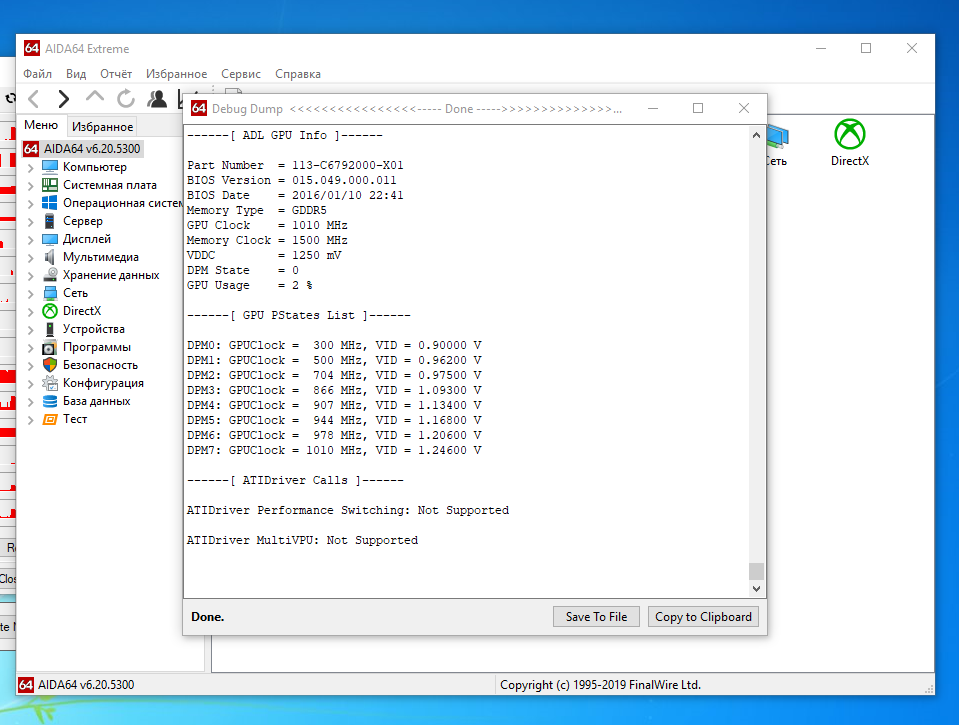Click the Forward navigation arrow

64,99
